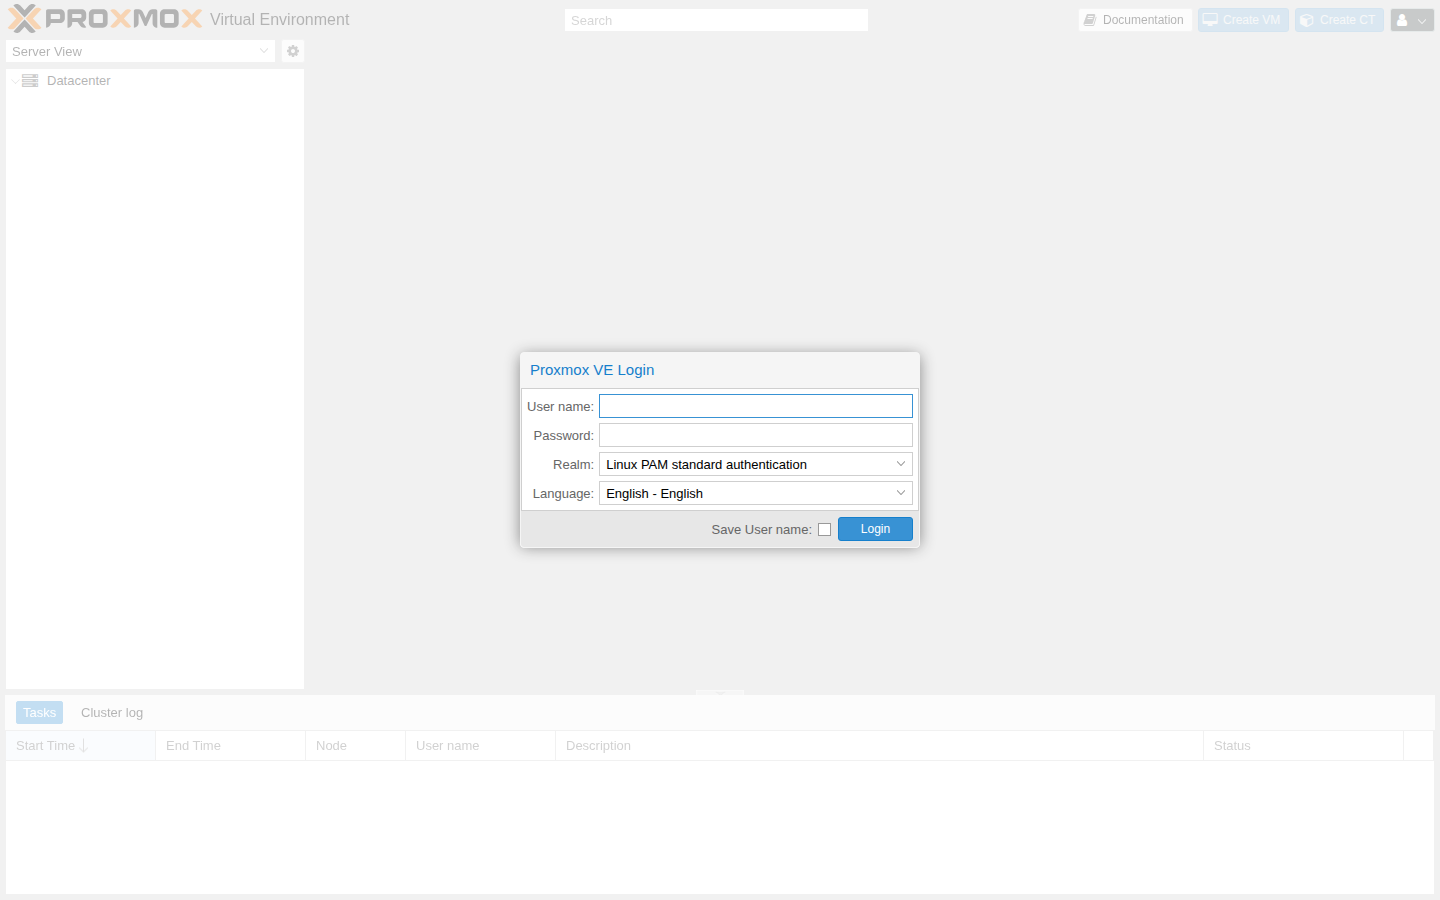
Task: Click the Start Time sort arrow
Action: tap(84, 745)
